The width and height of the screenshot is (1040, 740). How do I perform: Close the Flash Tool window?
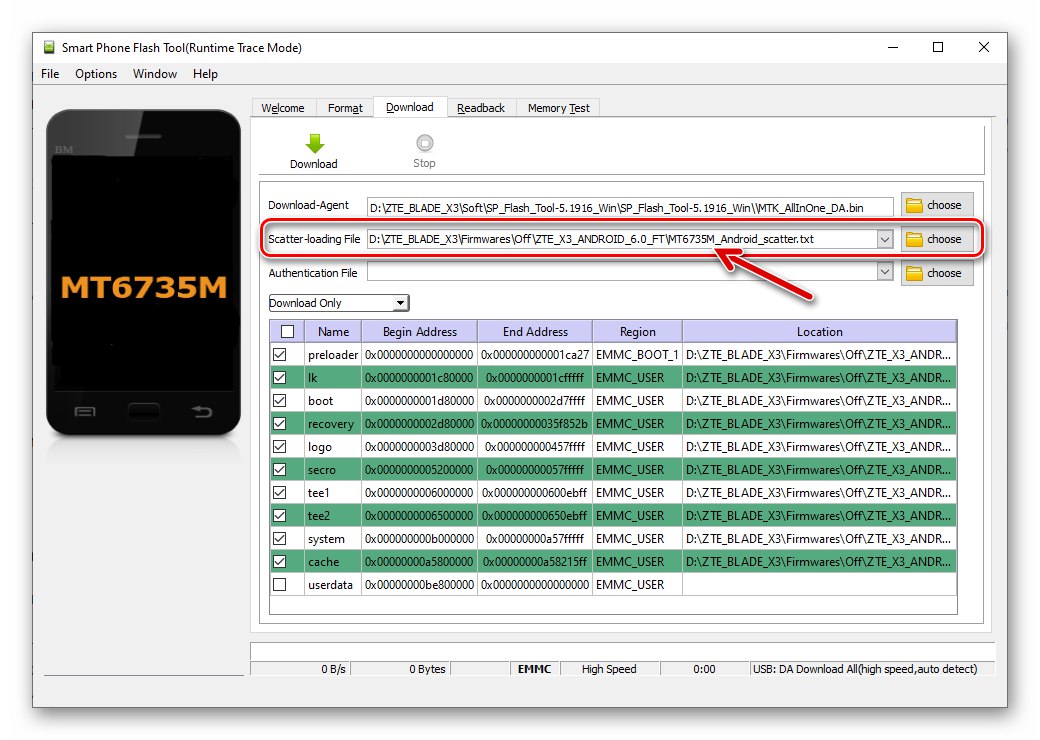(x=984, y=47)
